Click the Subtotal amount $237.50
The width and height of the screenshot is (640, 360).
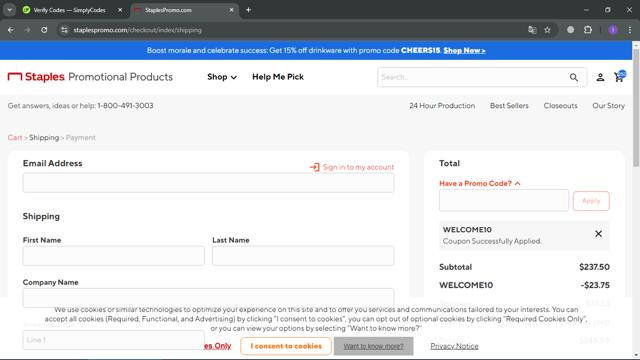594,267
